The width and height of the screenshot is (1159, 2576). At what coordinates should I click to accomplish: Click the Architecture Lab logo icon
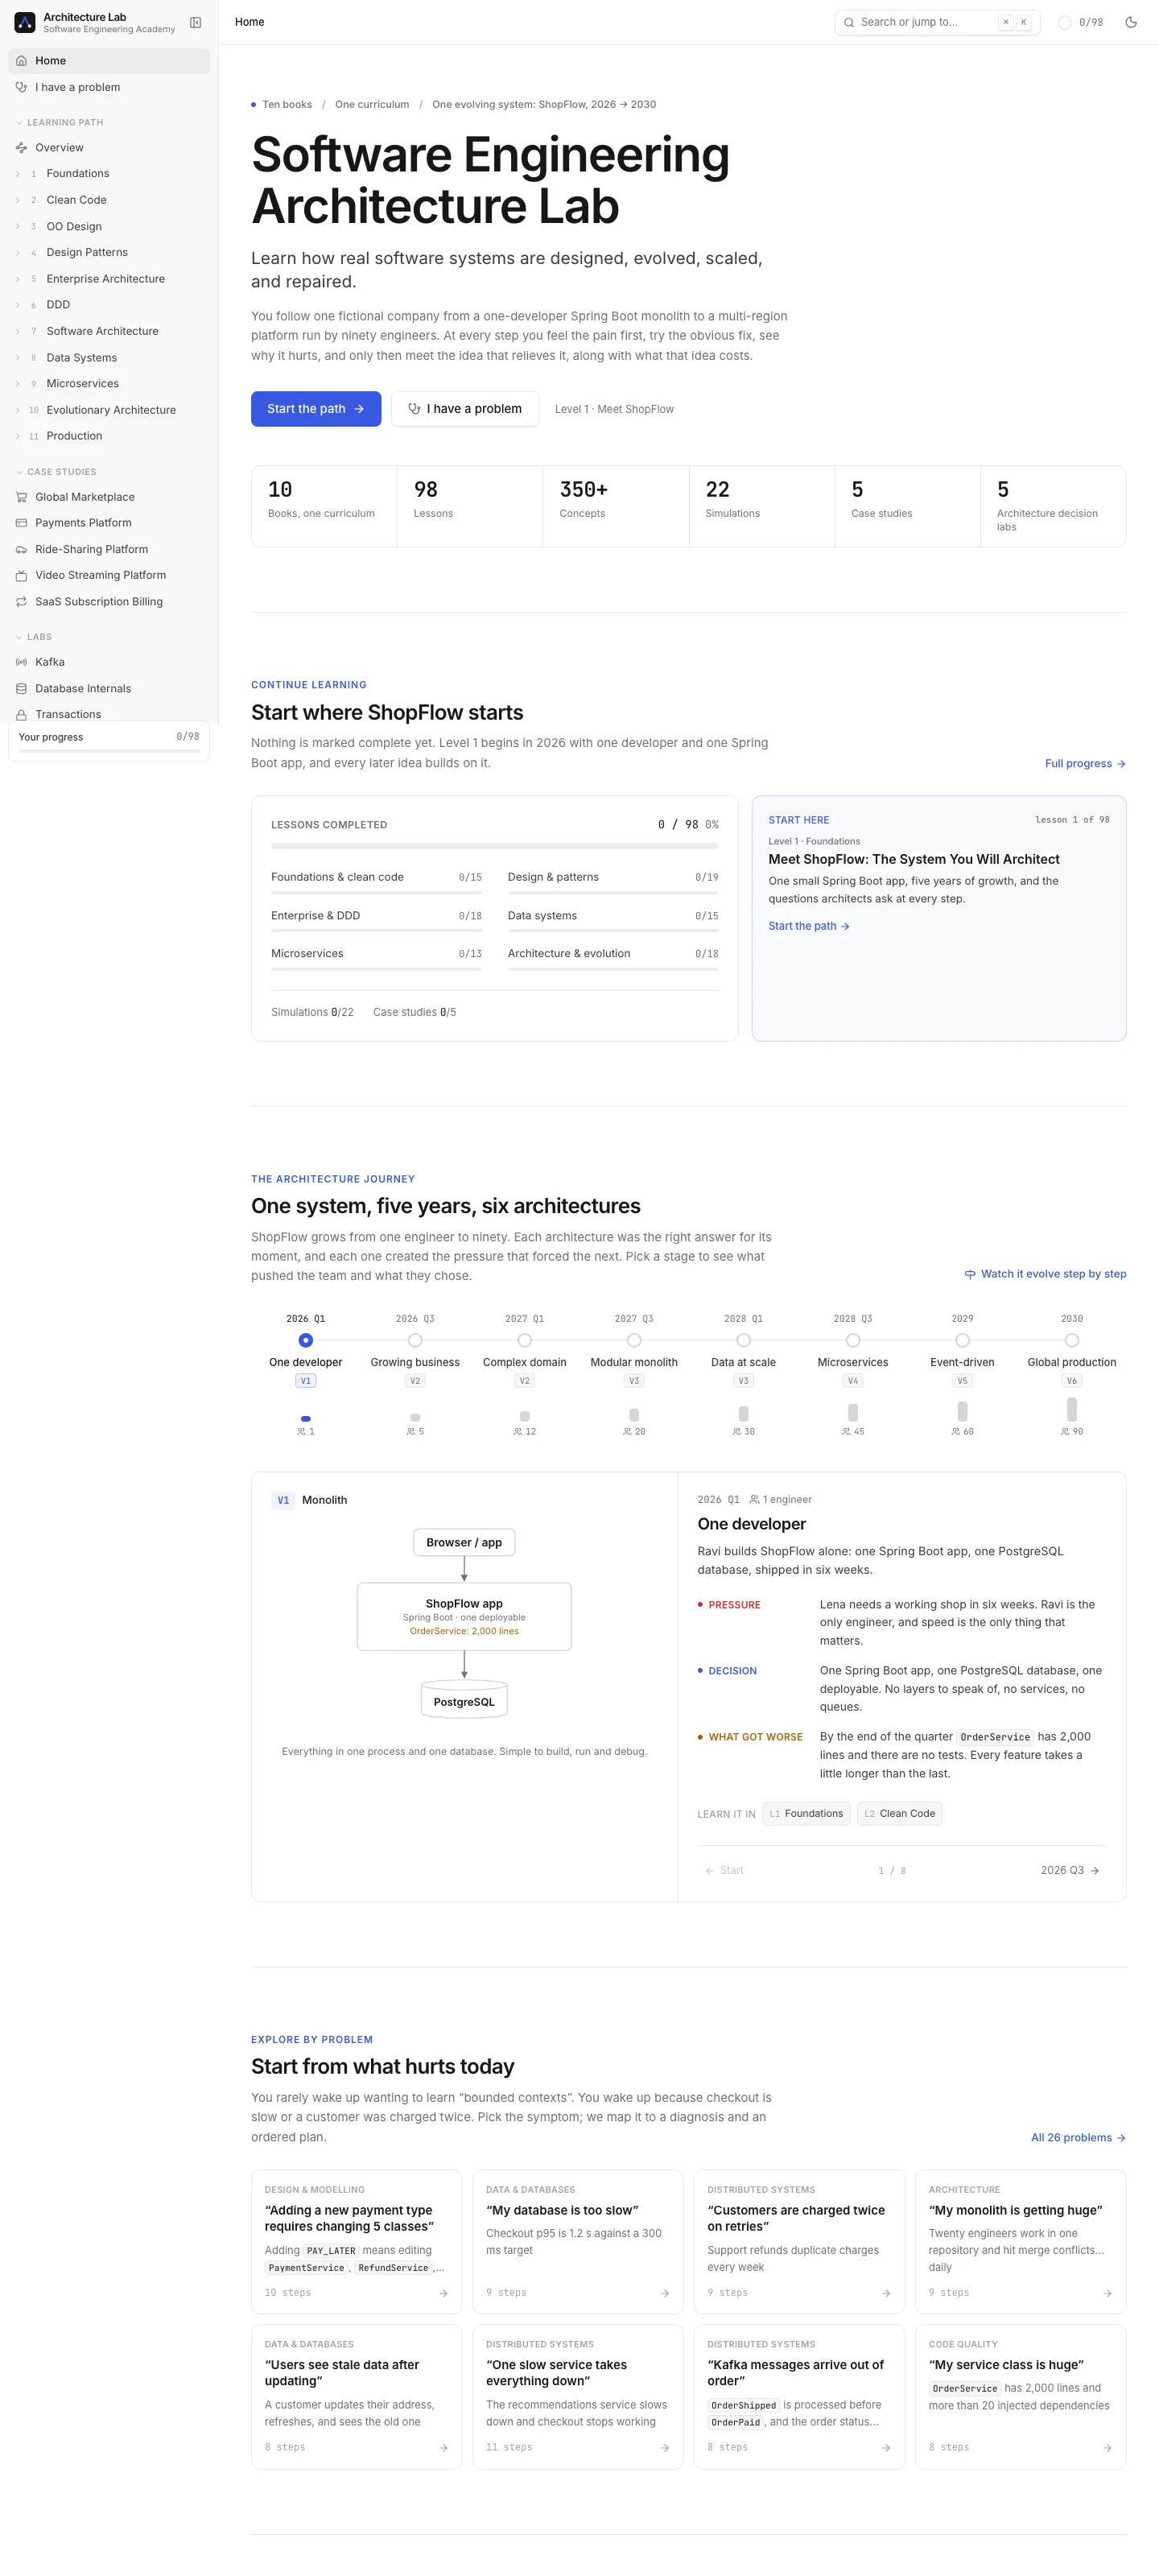tap(25, 22)
